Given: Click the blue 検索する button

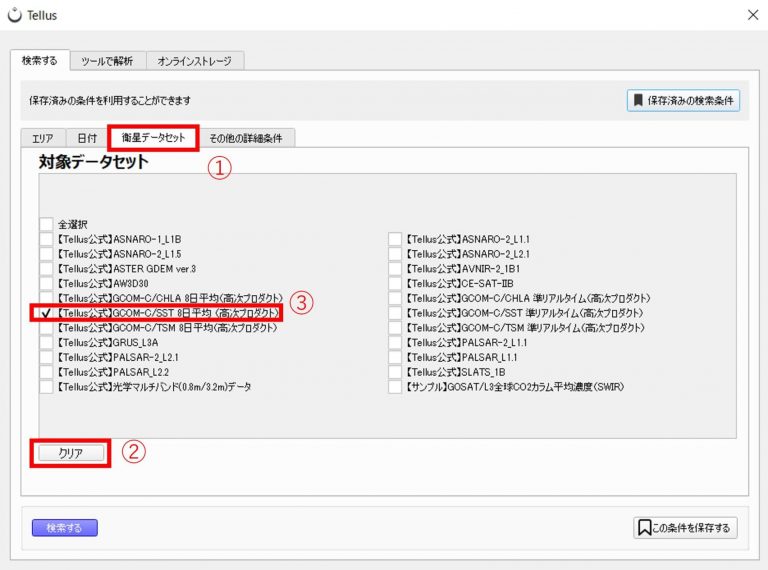Looking at the screenshot, I should (x=65, y=528).
